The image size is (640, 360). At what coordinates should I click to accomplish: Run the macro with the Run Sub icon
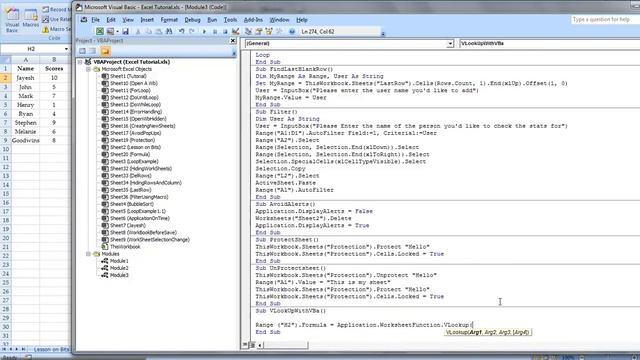coord(204,31)
